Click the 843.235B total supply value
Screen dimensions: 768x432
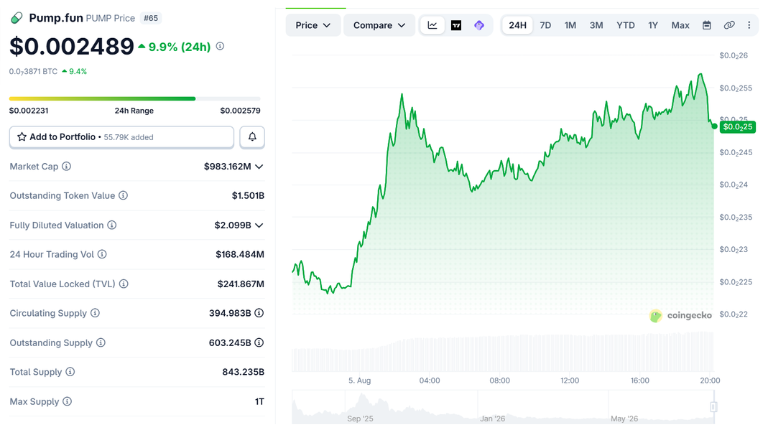[243, 372]
